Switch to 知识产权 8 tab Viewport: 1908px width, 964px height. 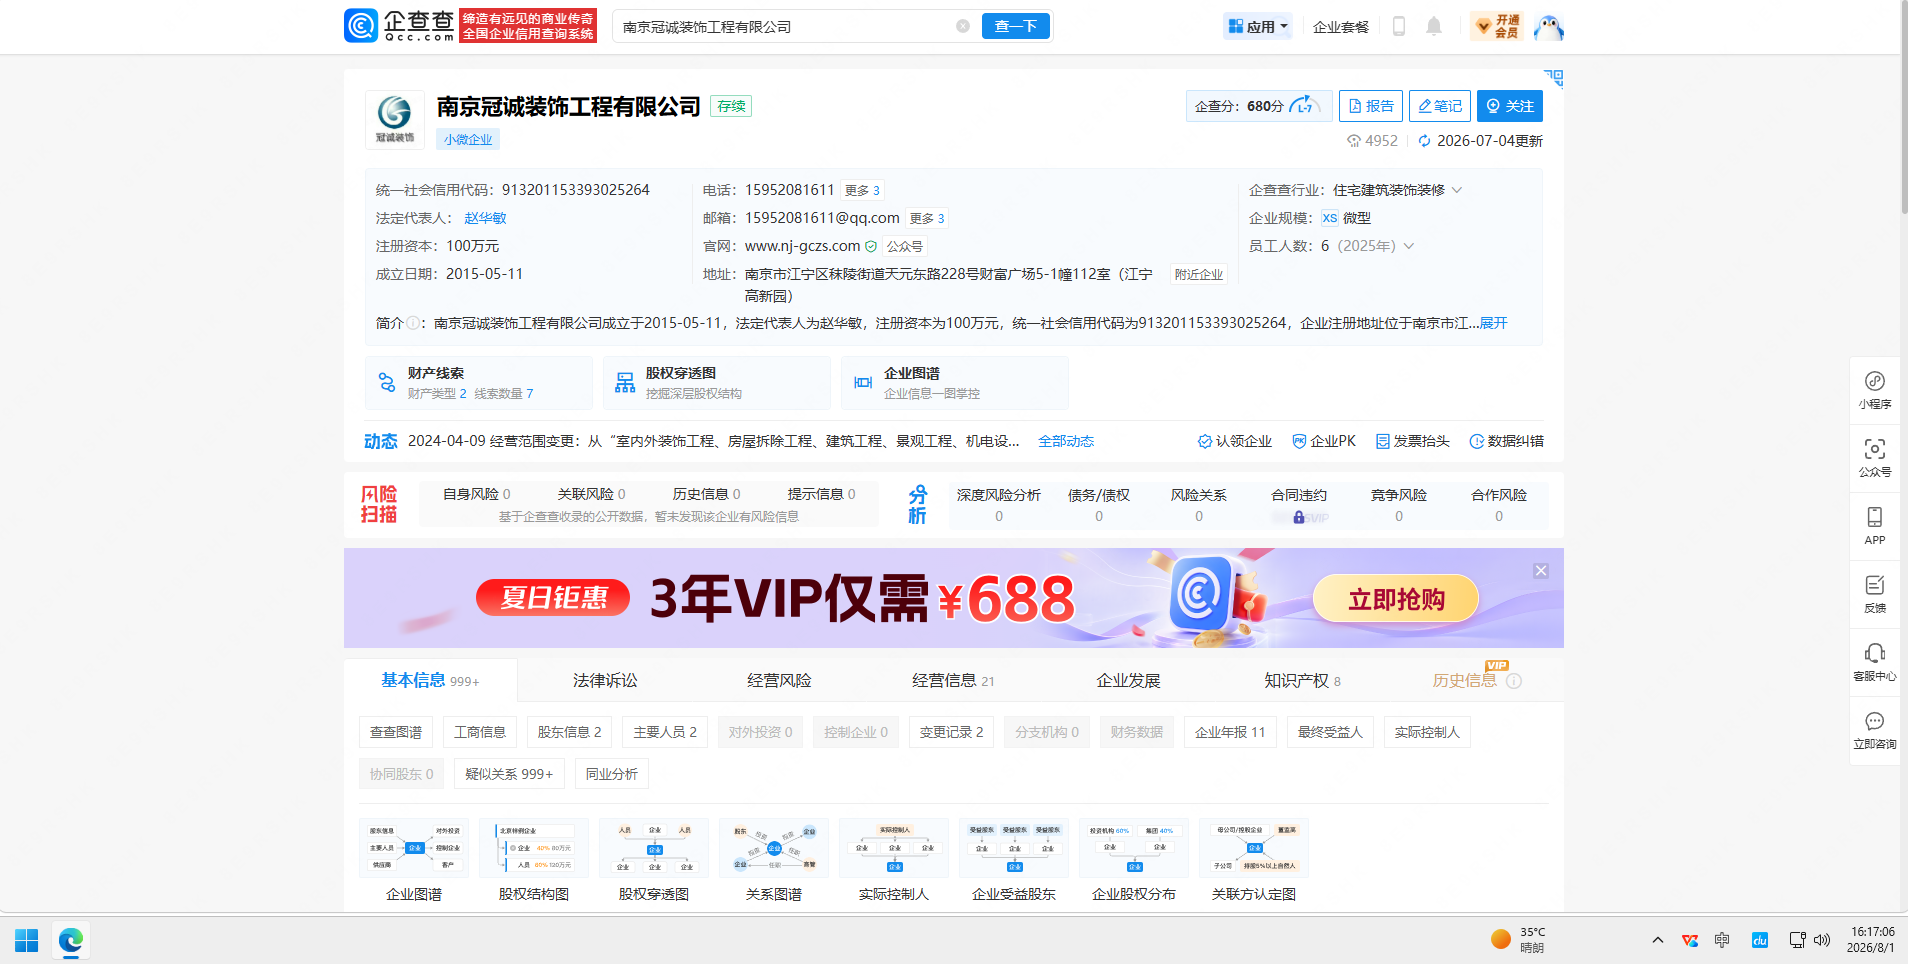tap(1302, 680)
